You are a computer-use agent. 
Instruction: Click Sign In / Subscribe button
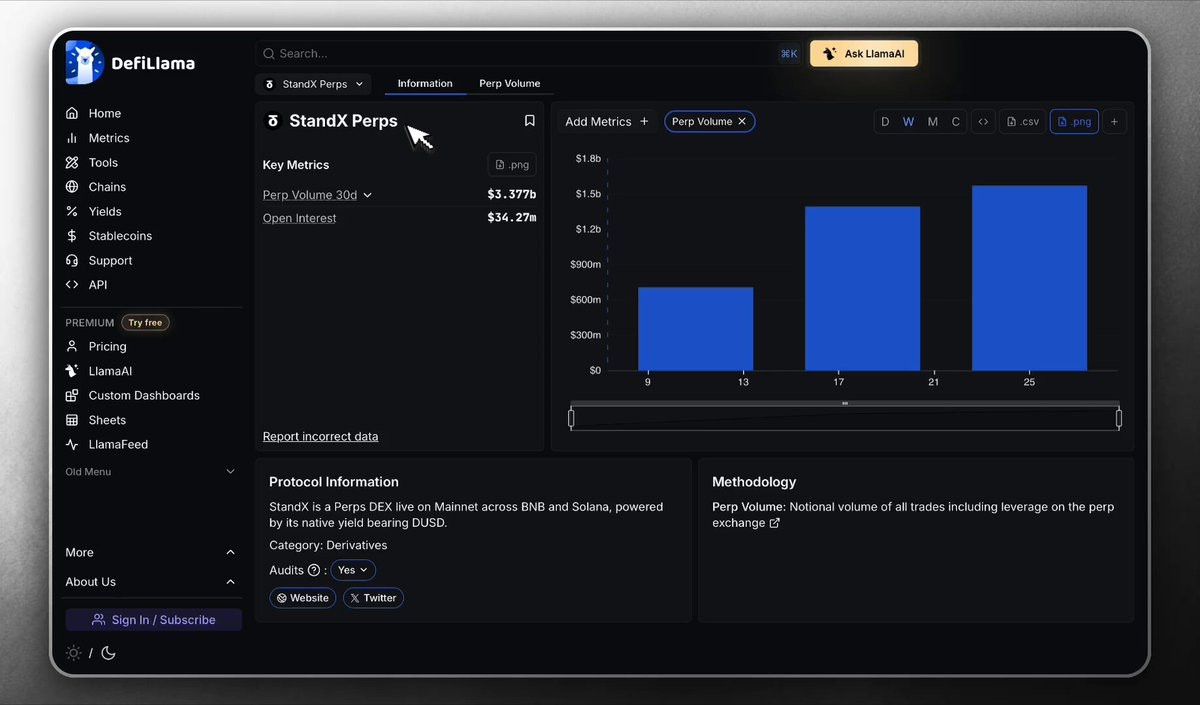click(x=153, y=620)
